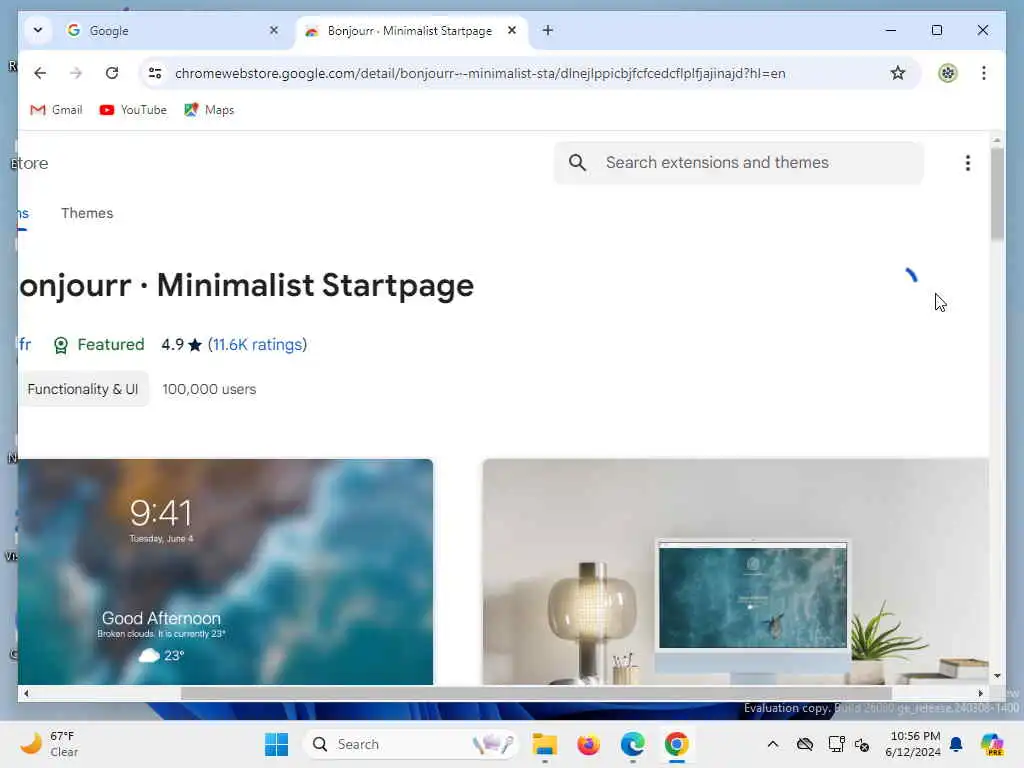The height and width of the screenshot is (768, 1024).
Task: Minimize the Chrome window
Action: 891,30
